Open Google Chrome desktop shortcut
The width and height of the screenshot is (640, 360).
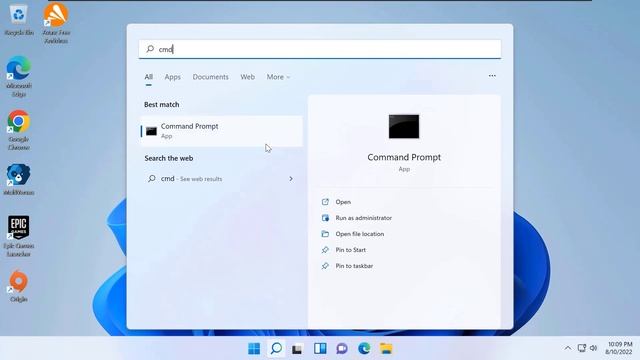pyautogui.click(x=18, y=130)
